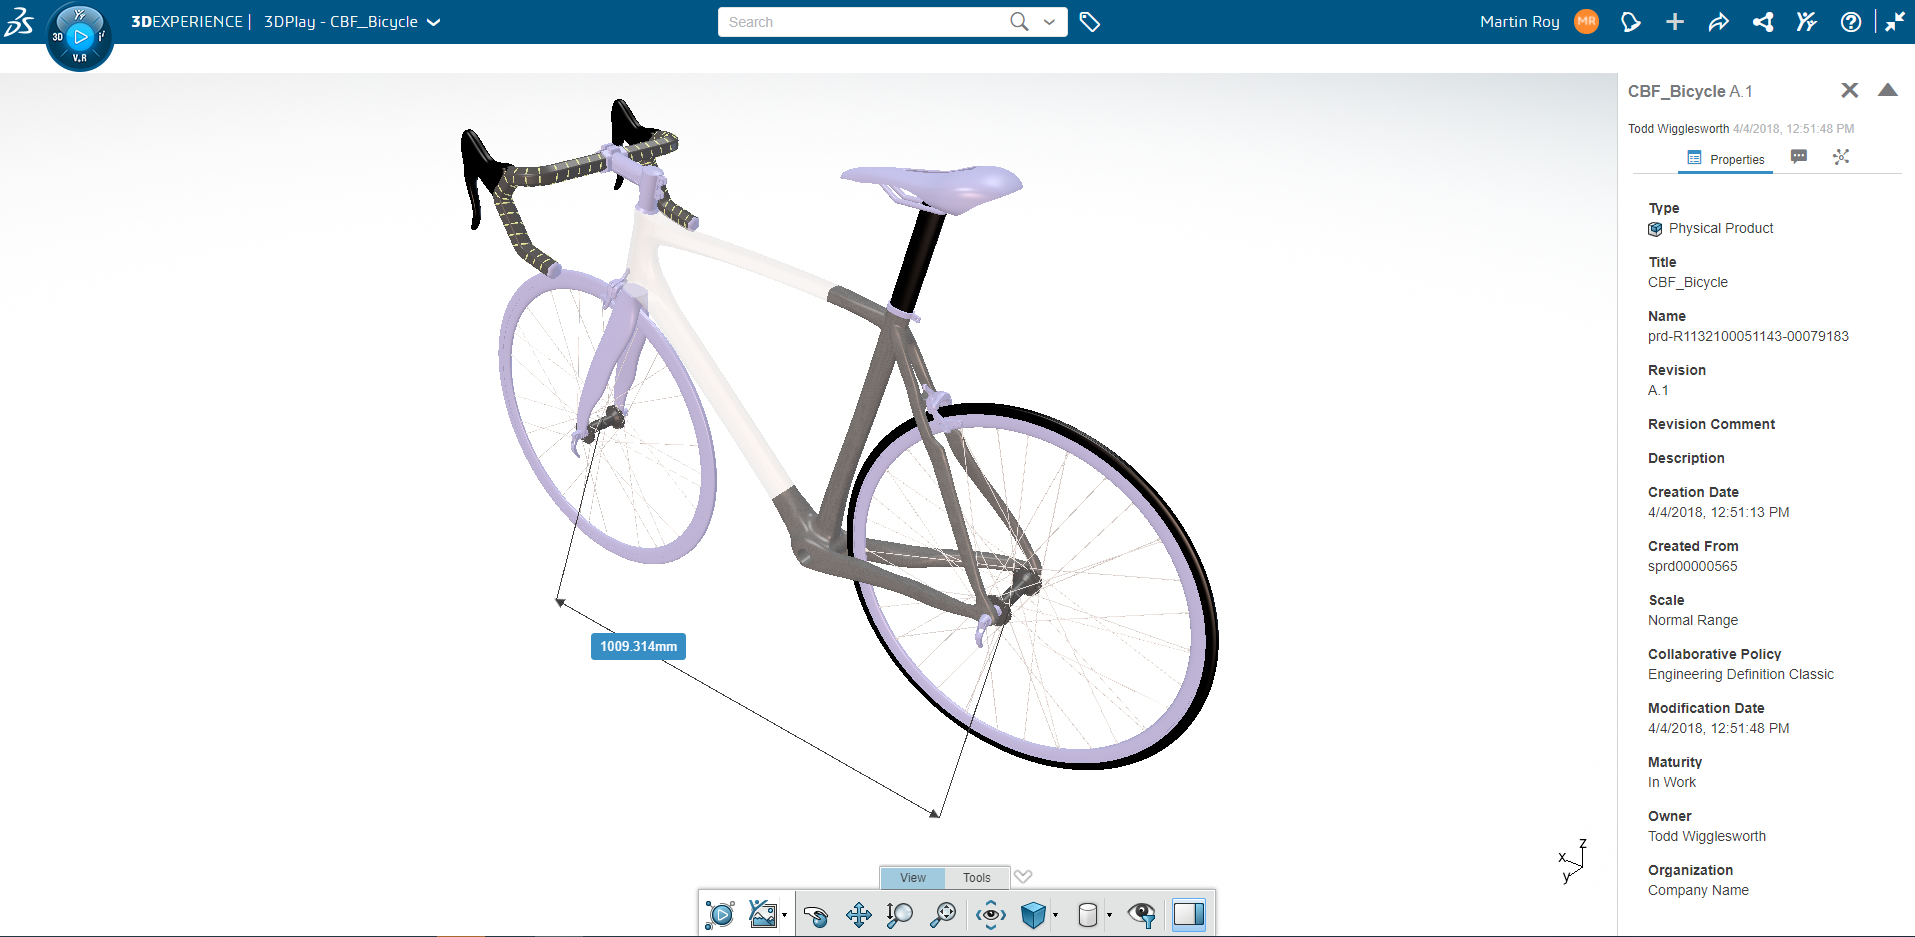
Task: Open the comments tab in panel
Action: 1798,157
